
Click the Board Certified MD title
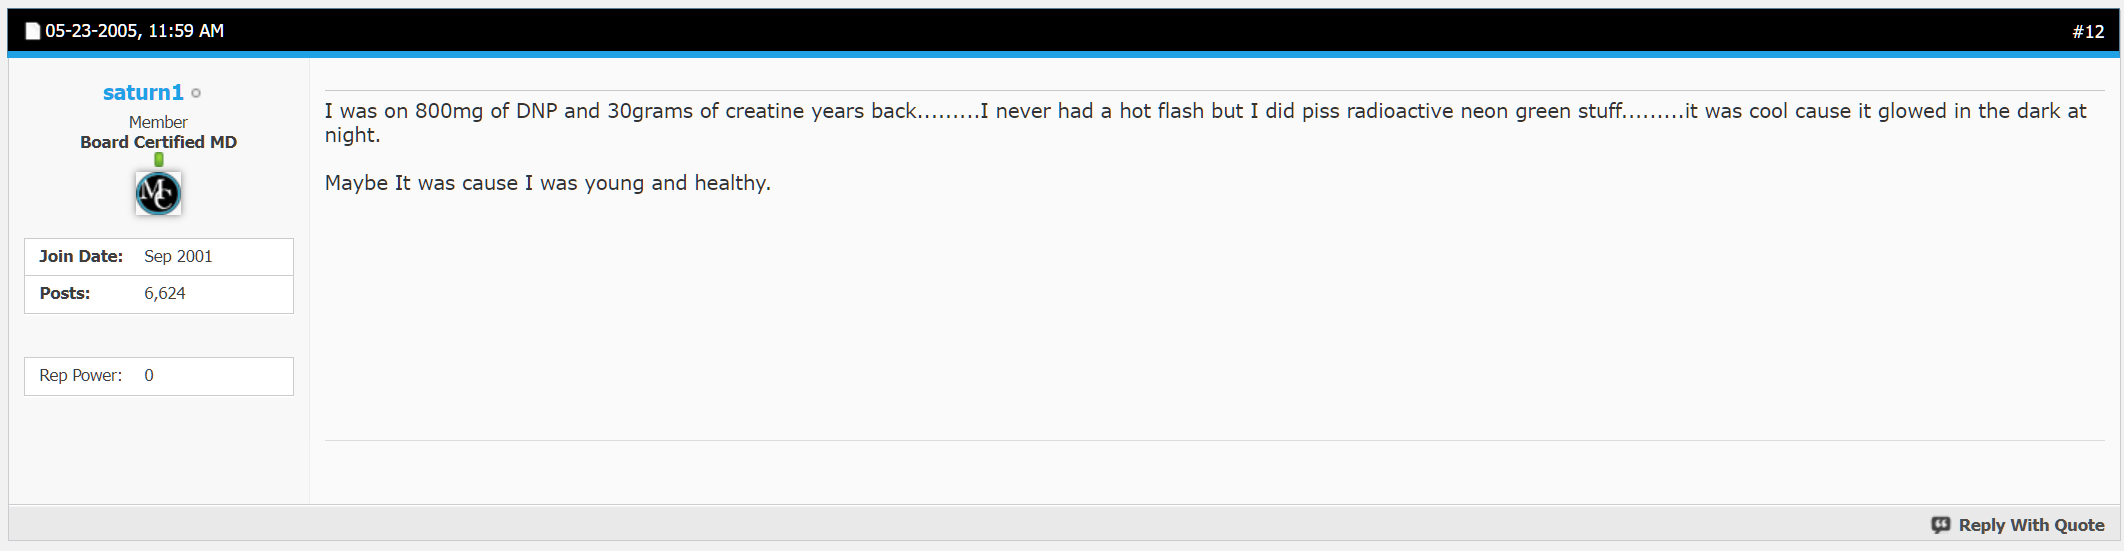tap(158, 142)
